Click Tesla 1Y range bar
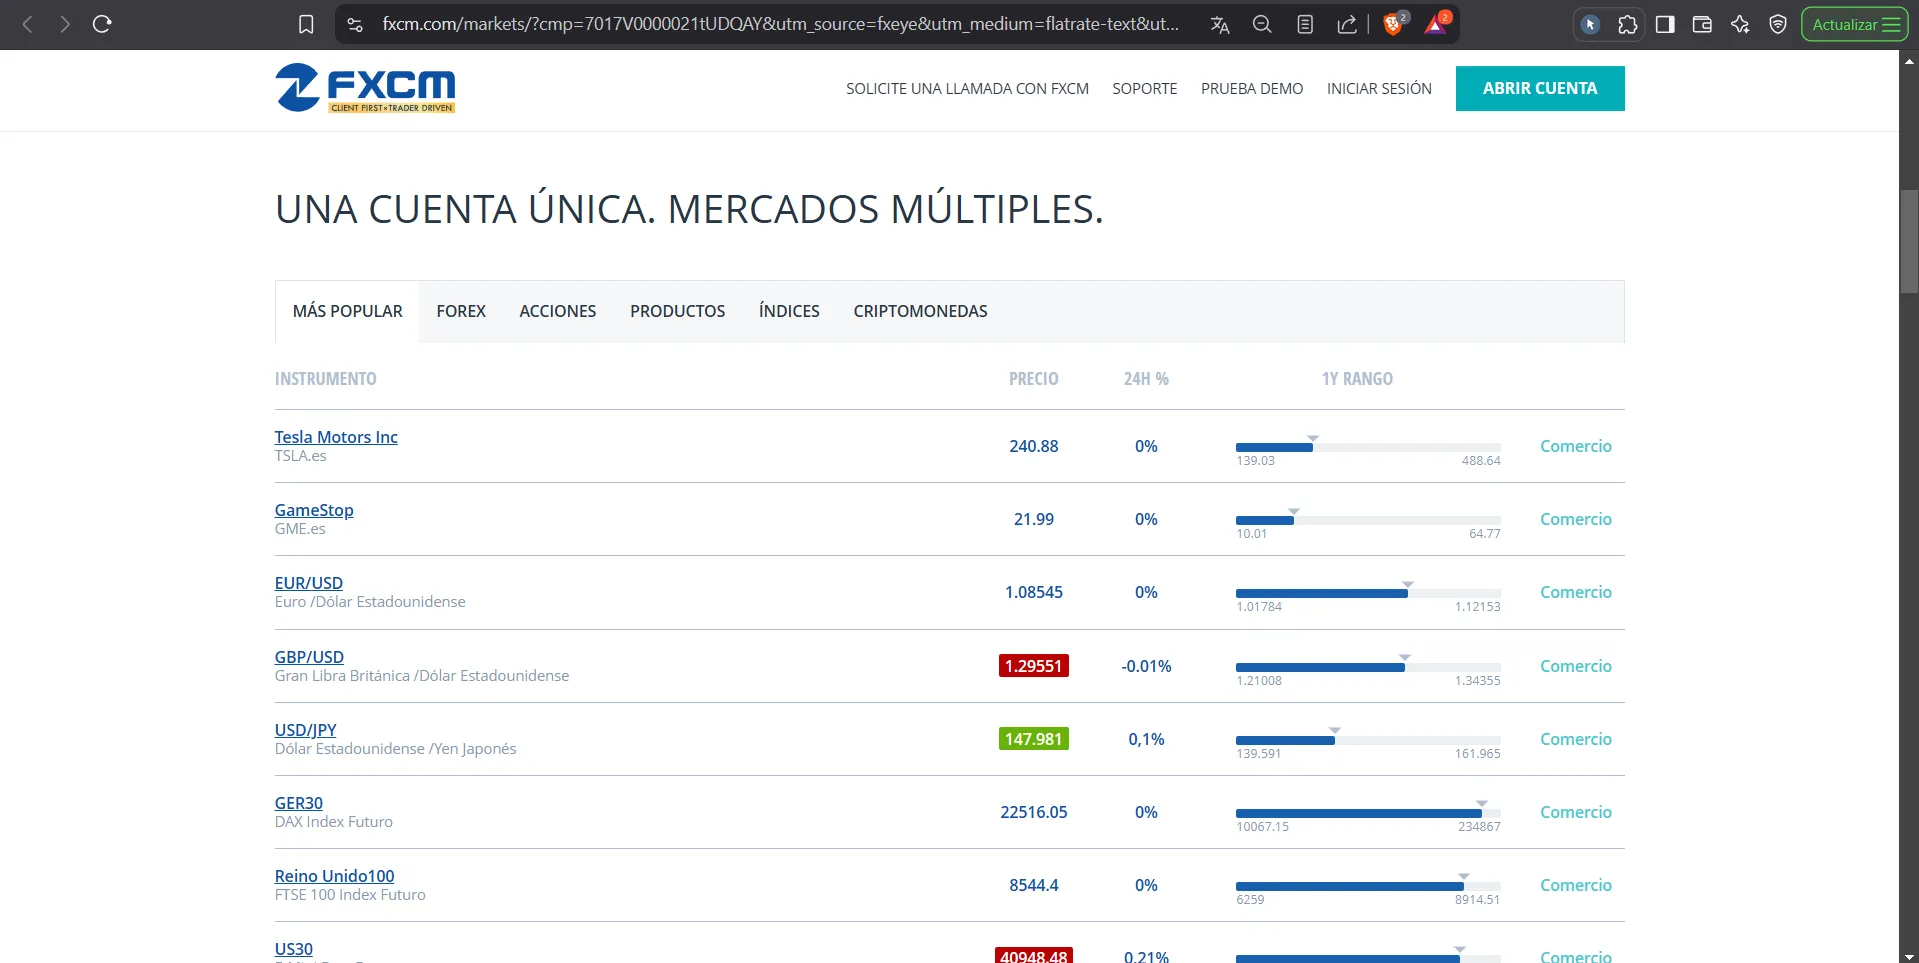Image resolution: width=1919 pixels, height=963 pixels. 1368,447
